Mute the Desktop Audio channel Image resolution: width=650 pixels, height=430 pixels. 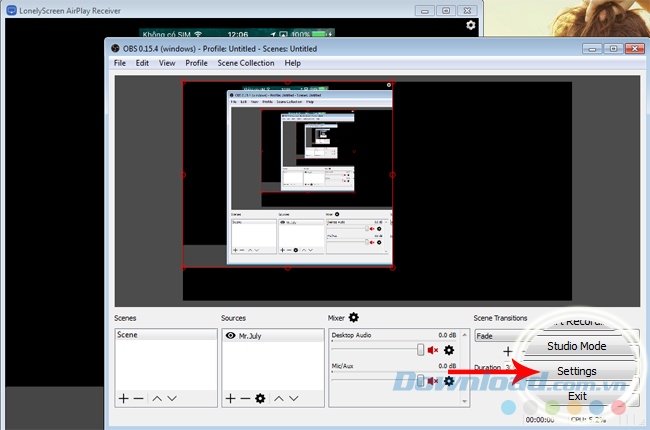433,350
